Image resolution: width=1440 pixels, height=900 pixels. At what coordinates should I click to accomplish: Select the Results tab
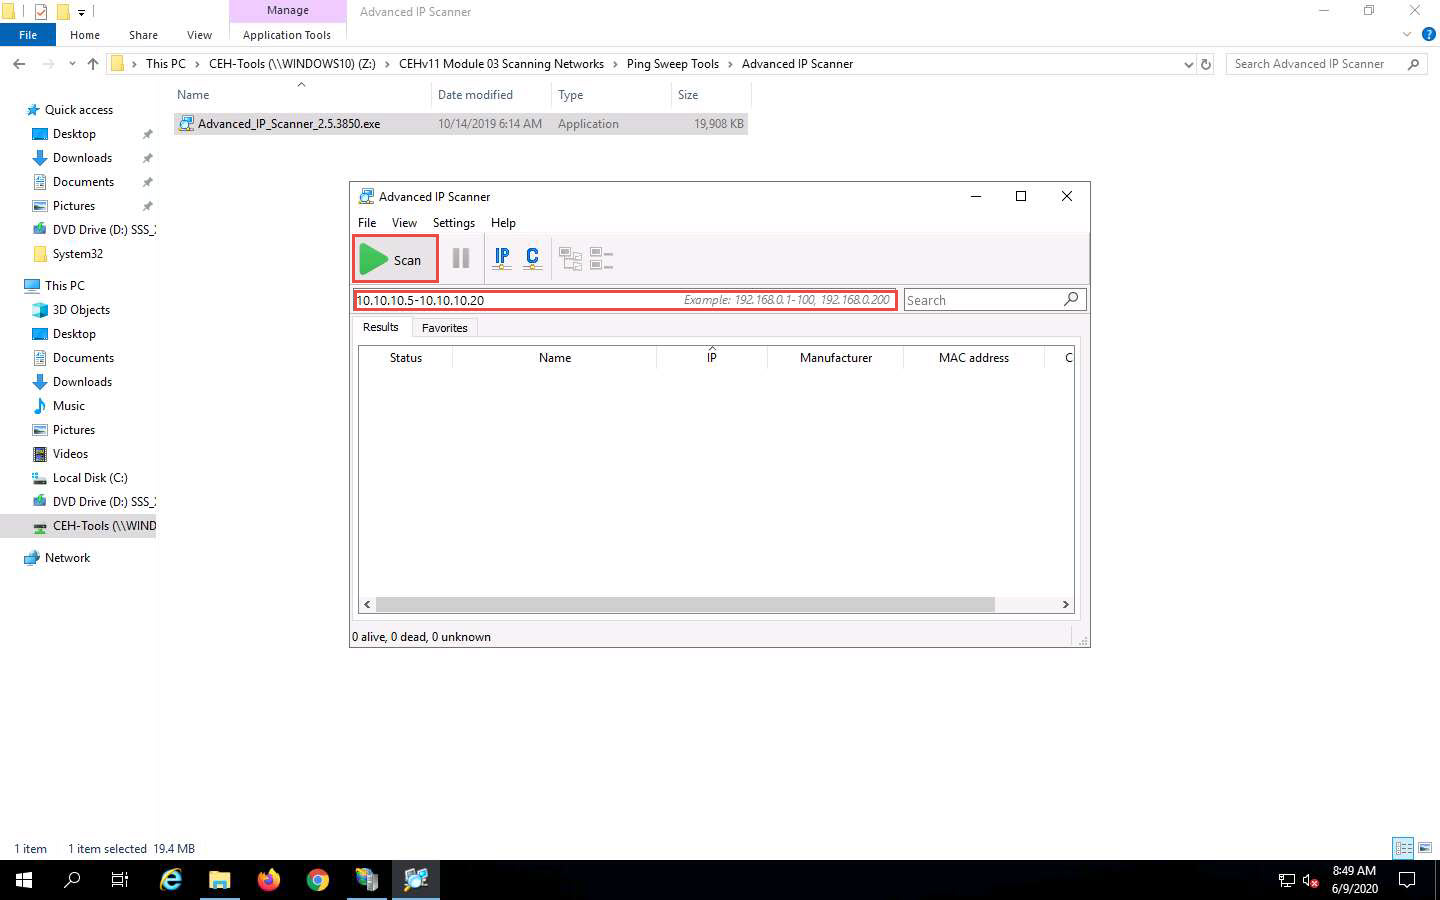click(381, 327)
